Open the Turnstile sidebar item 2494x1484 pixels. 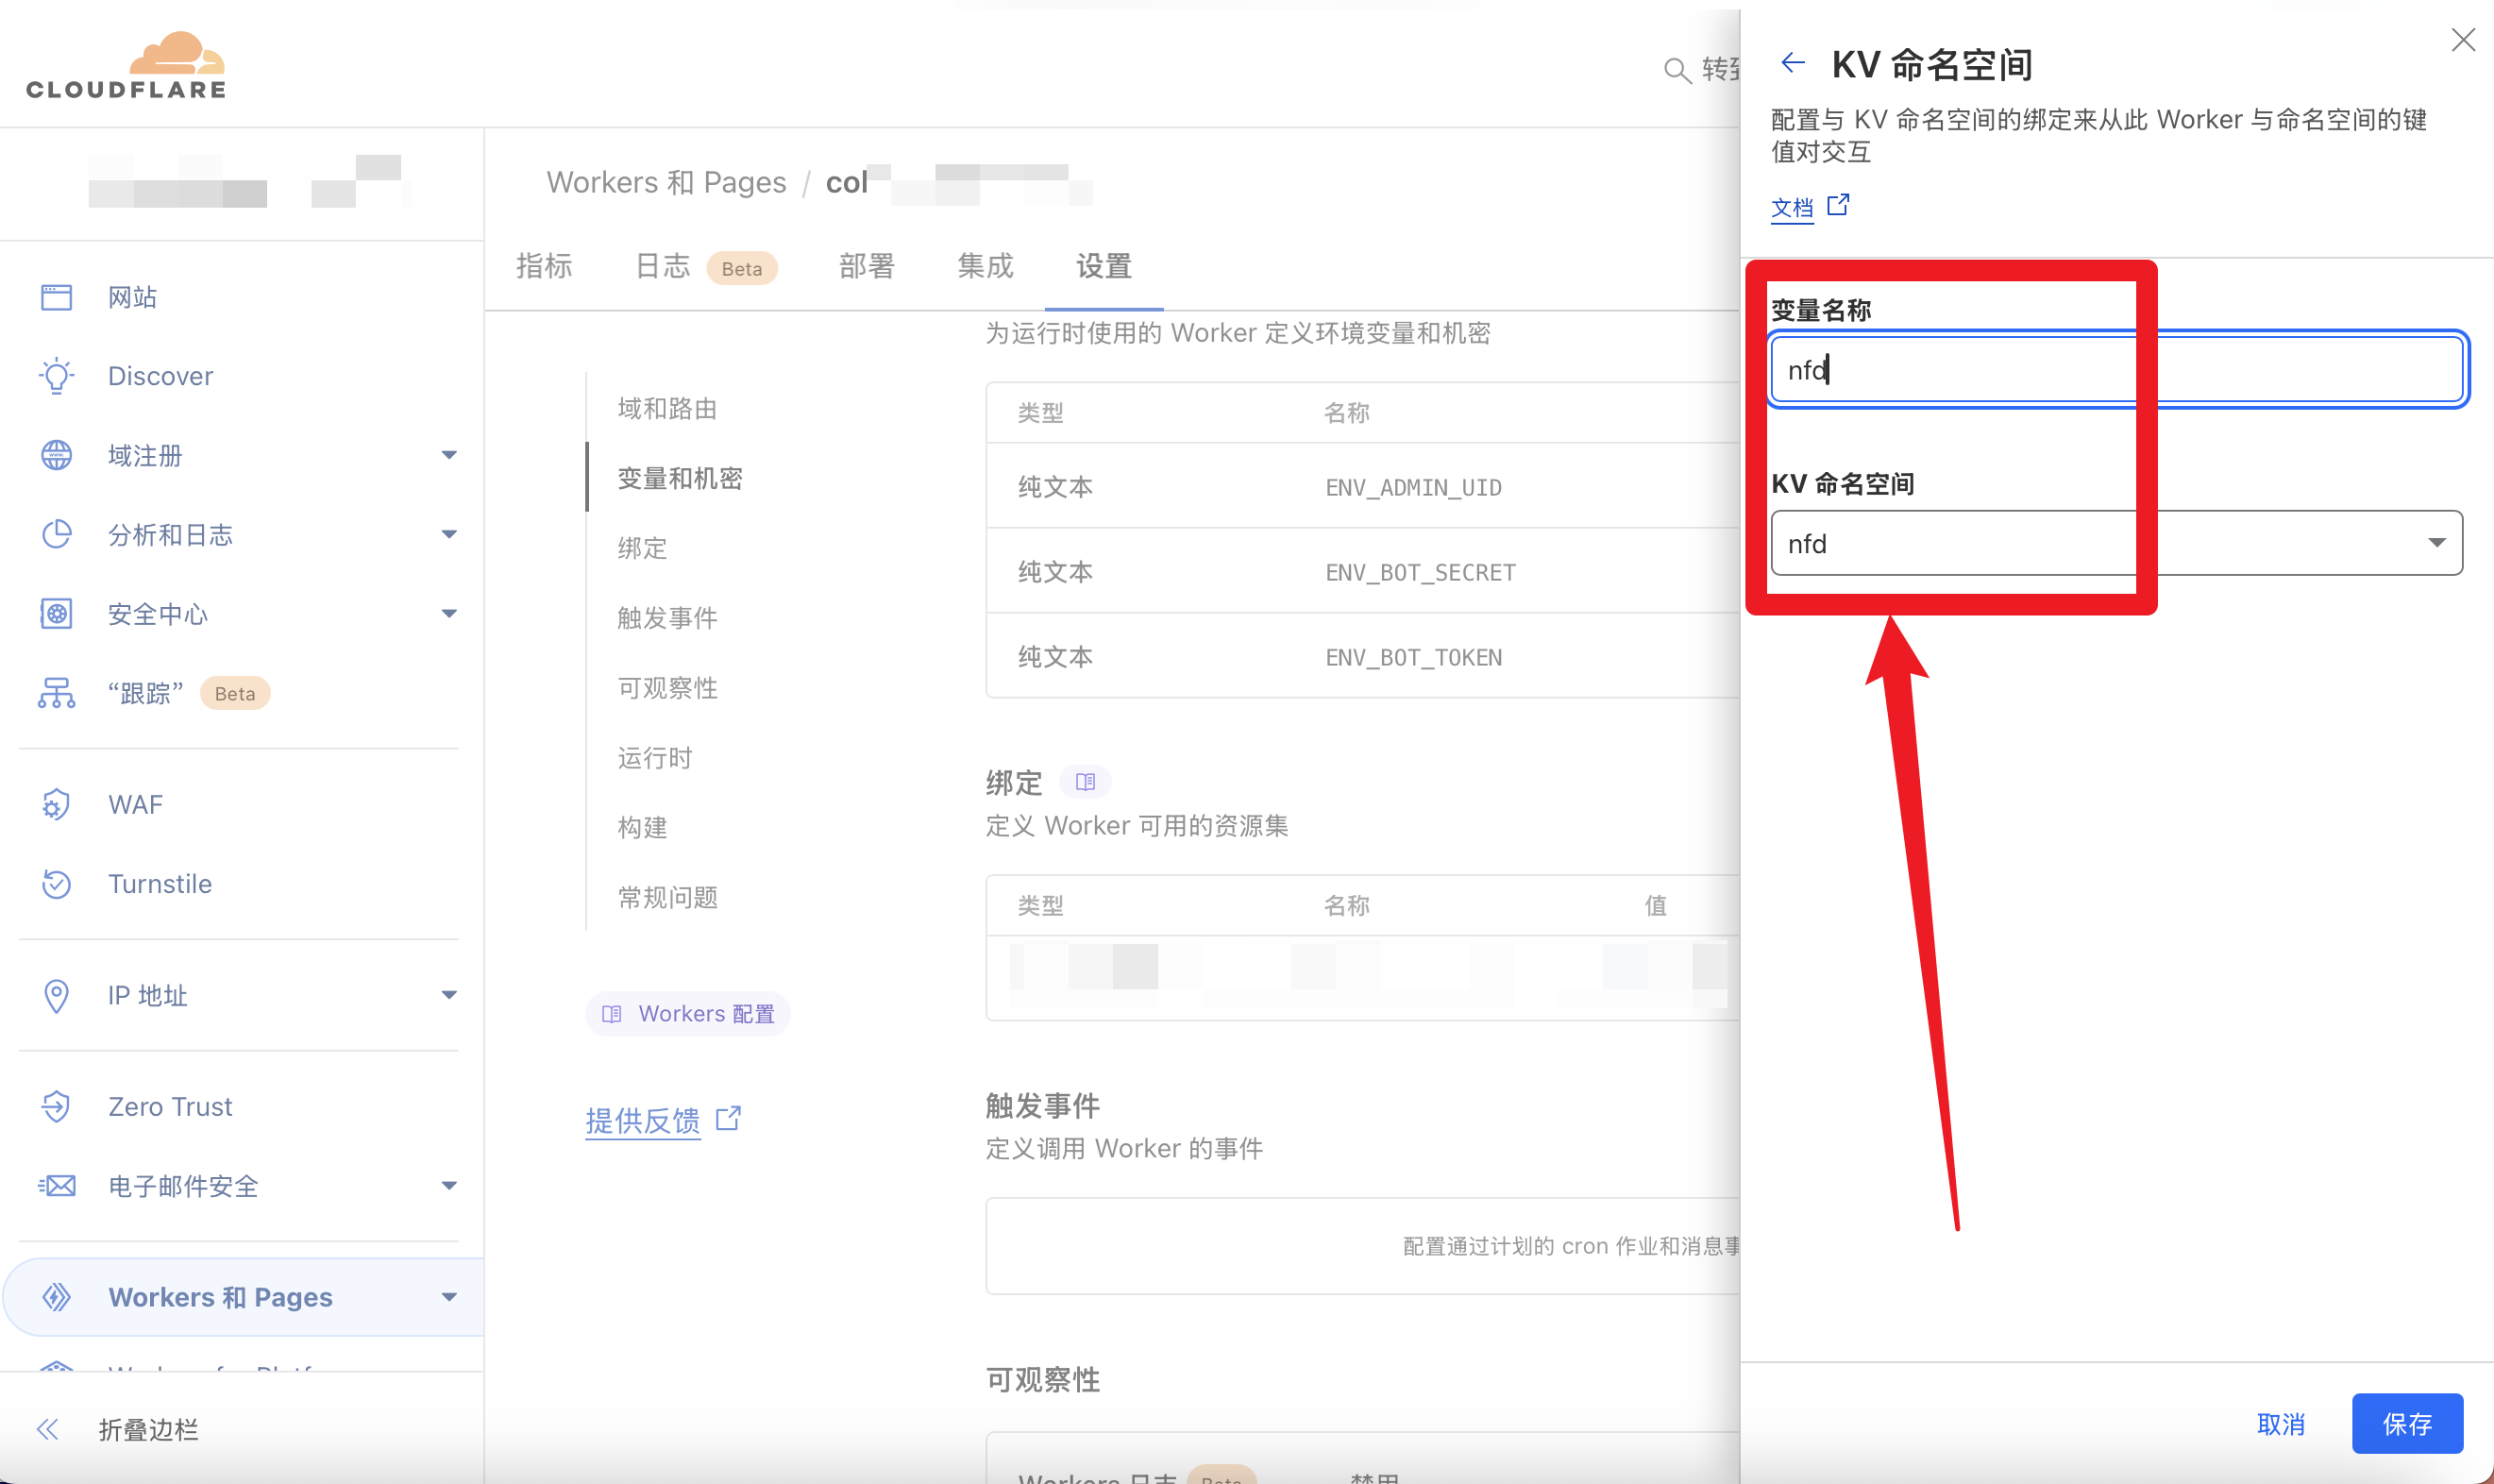coord(160,884)
